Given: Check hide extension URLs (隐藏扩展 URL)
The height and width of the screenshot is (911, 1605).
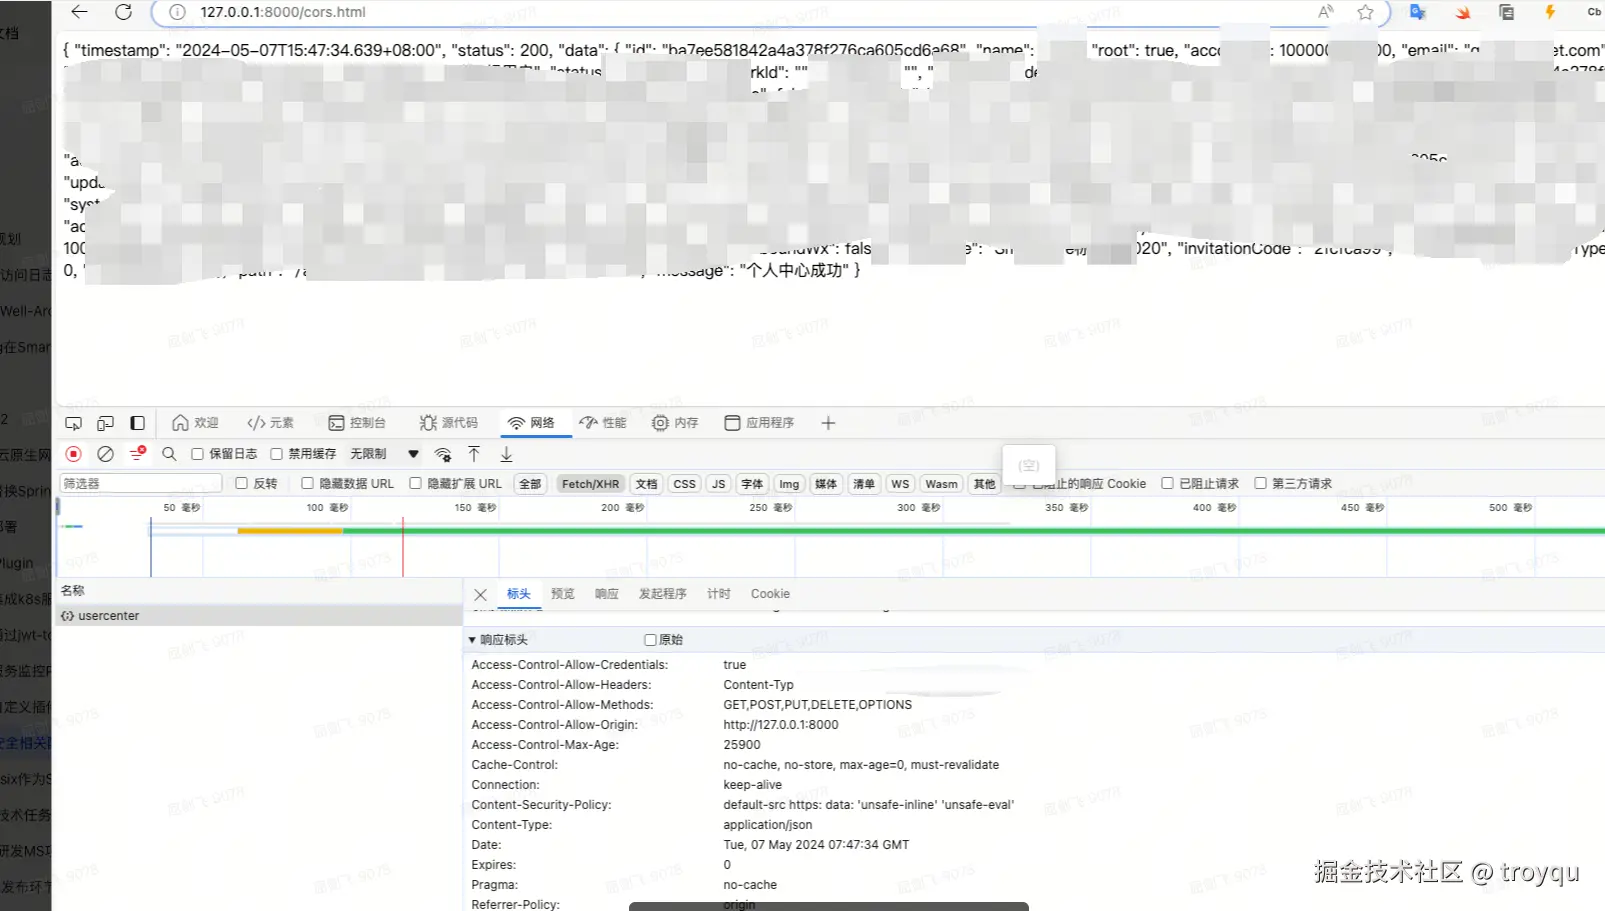Looking at the screenshot, I should 415,483.
